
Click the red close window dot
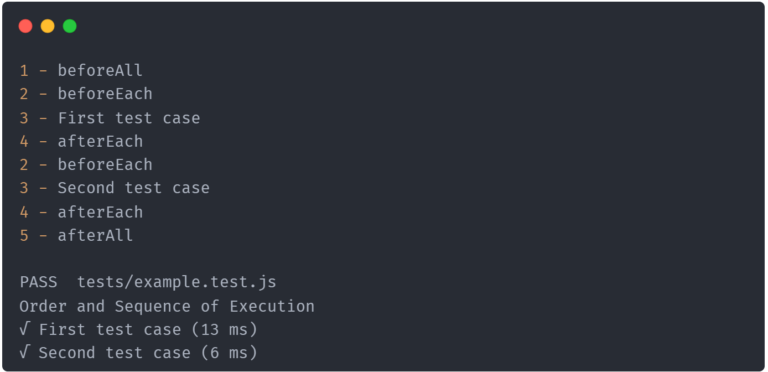click(x=25, y=26)
